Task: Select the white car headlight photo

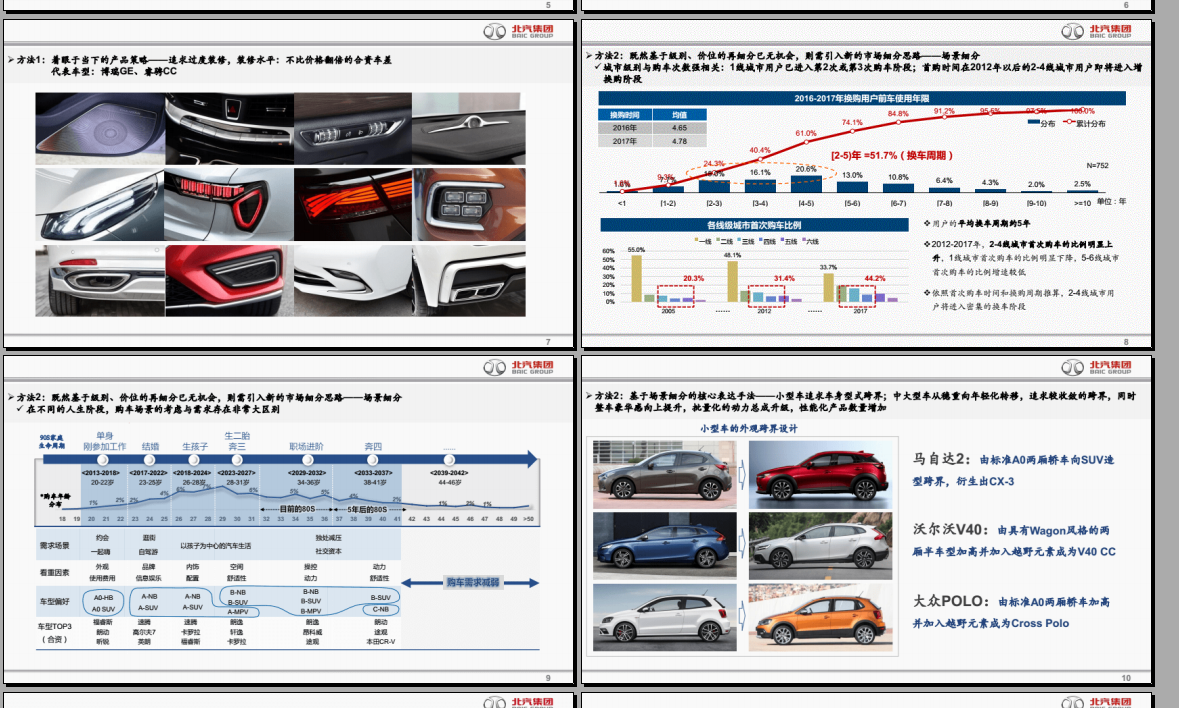Action: pyautogui.click(x=100, y=204)
